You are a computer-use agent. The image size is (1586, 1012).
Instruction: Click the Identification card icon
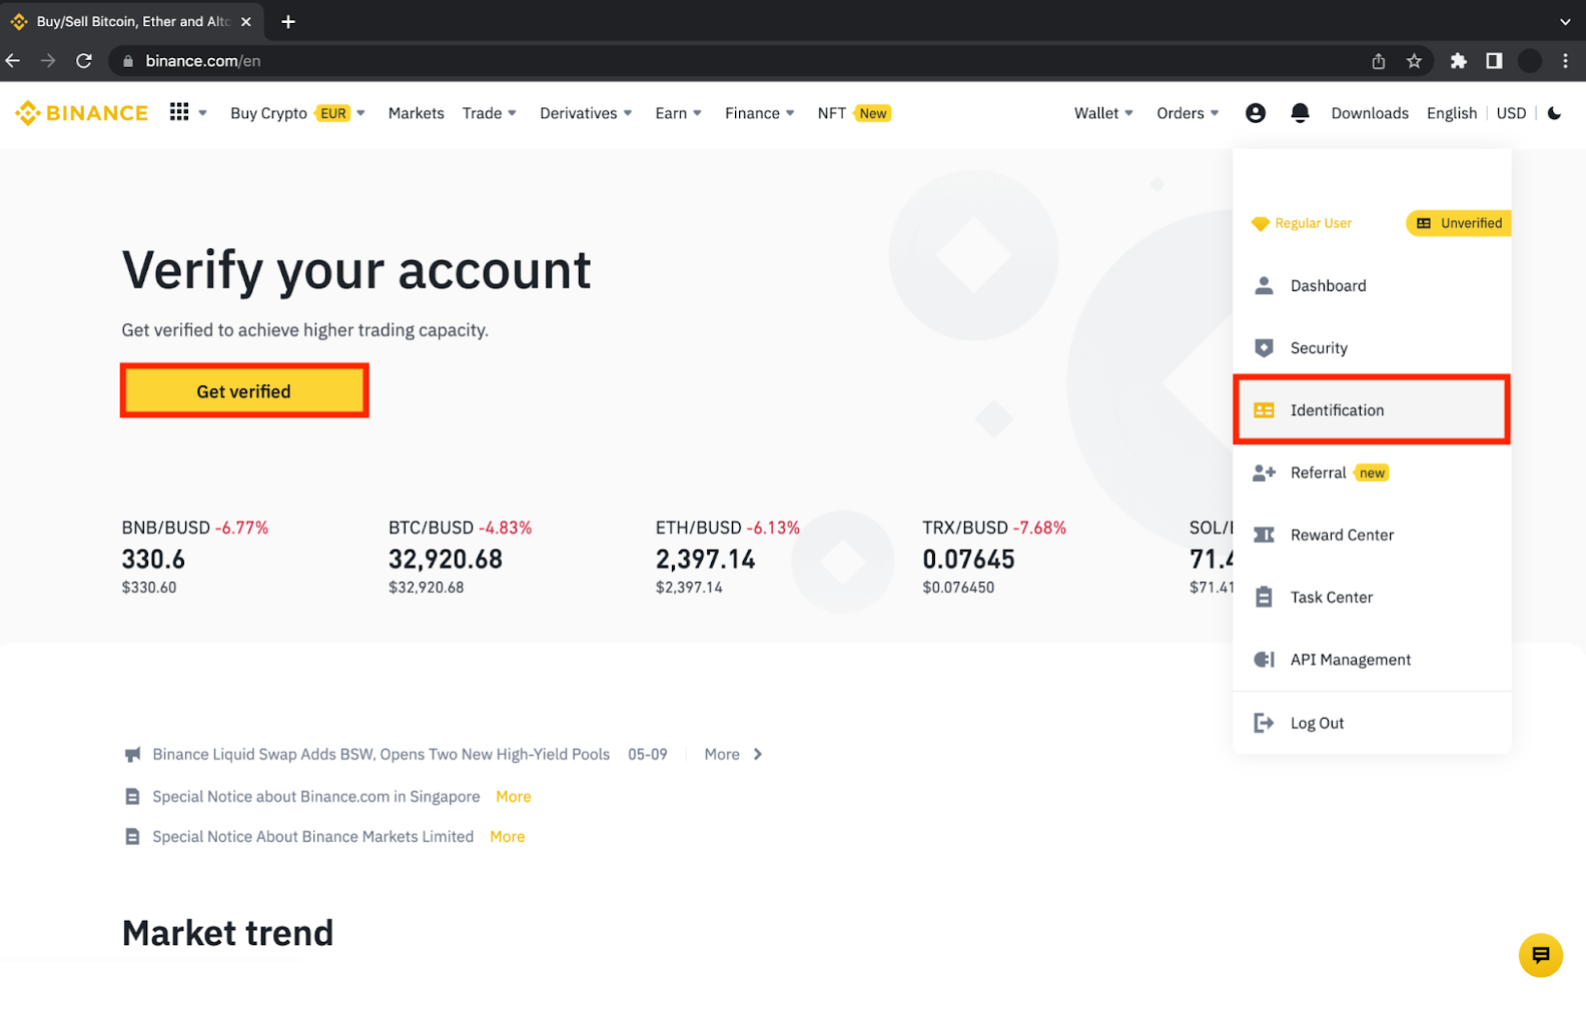[x=1264, y=410]
